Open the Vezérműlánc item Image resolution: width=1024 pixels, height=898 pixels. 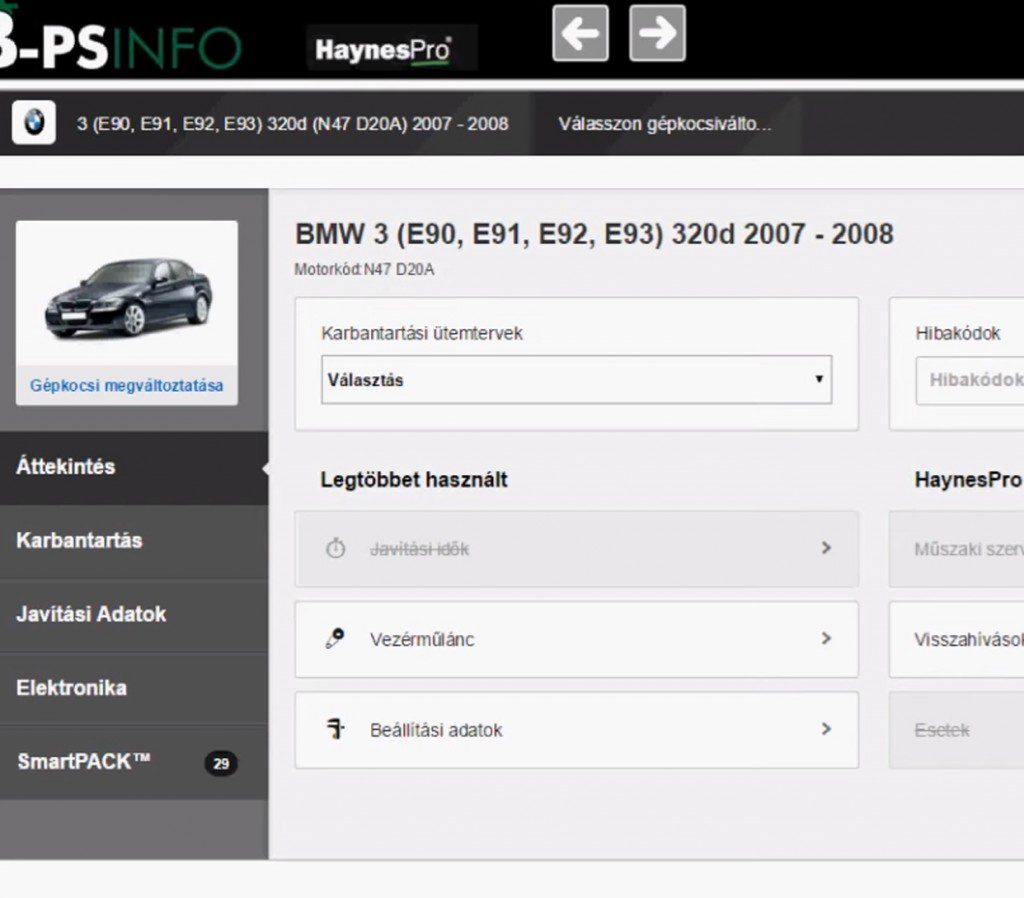pos(577,639)
